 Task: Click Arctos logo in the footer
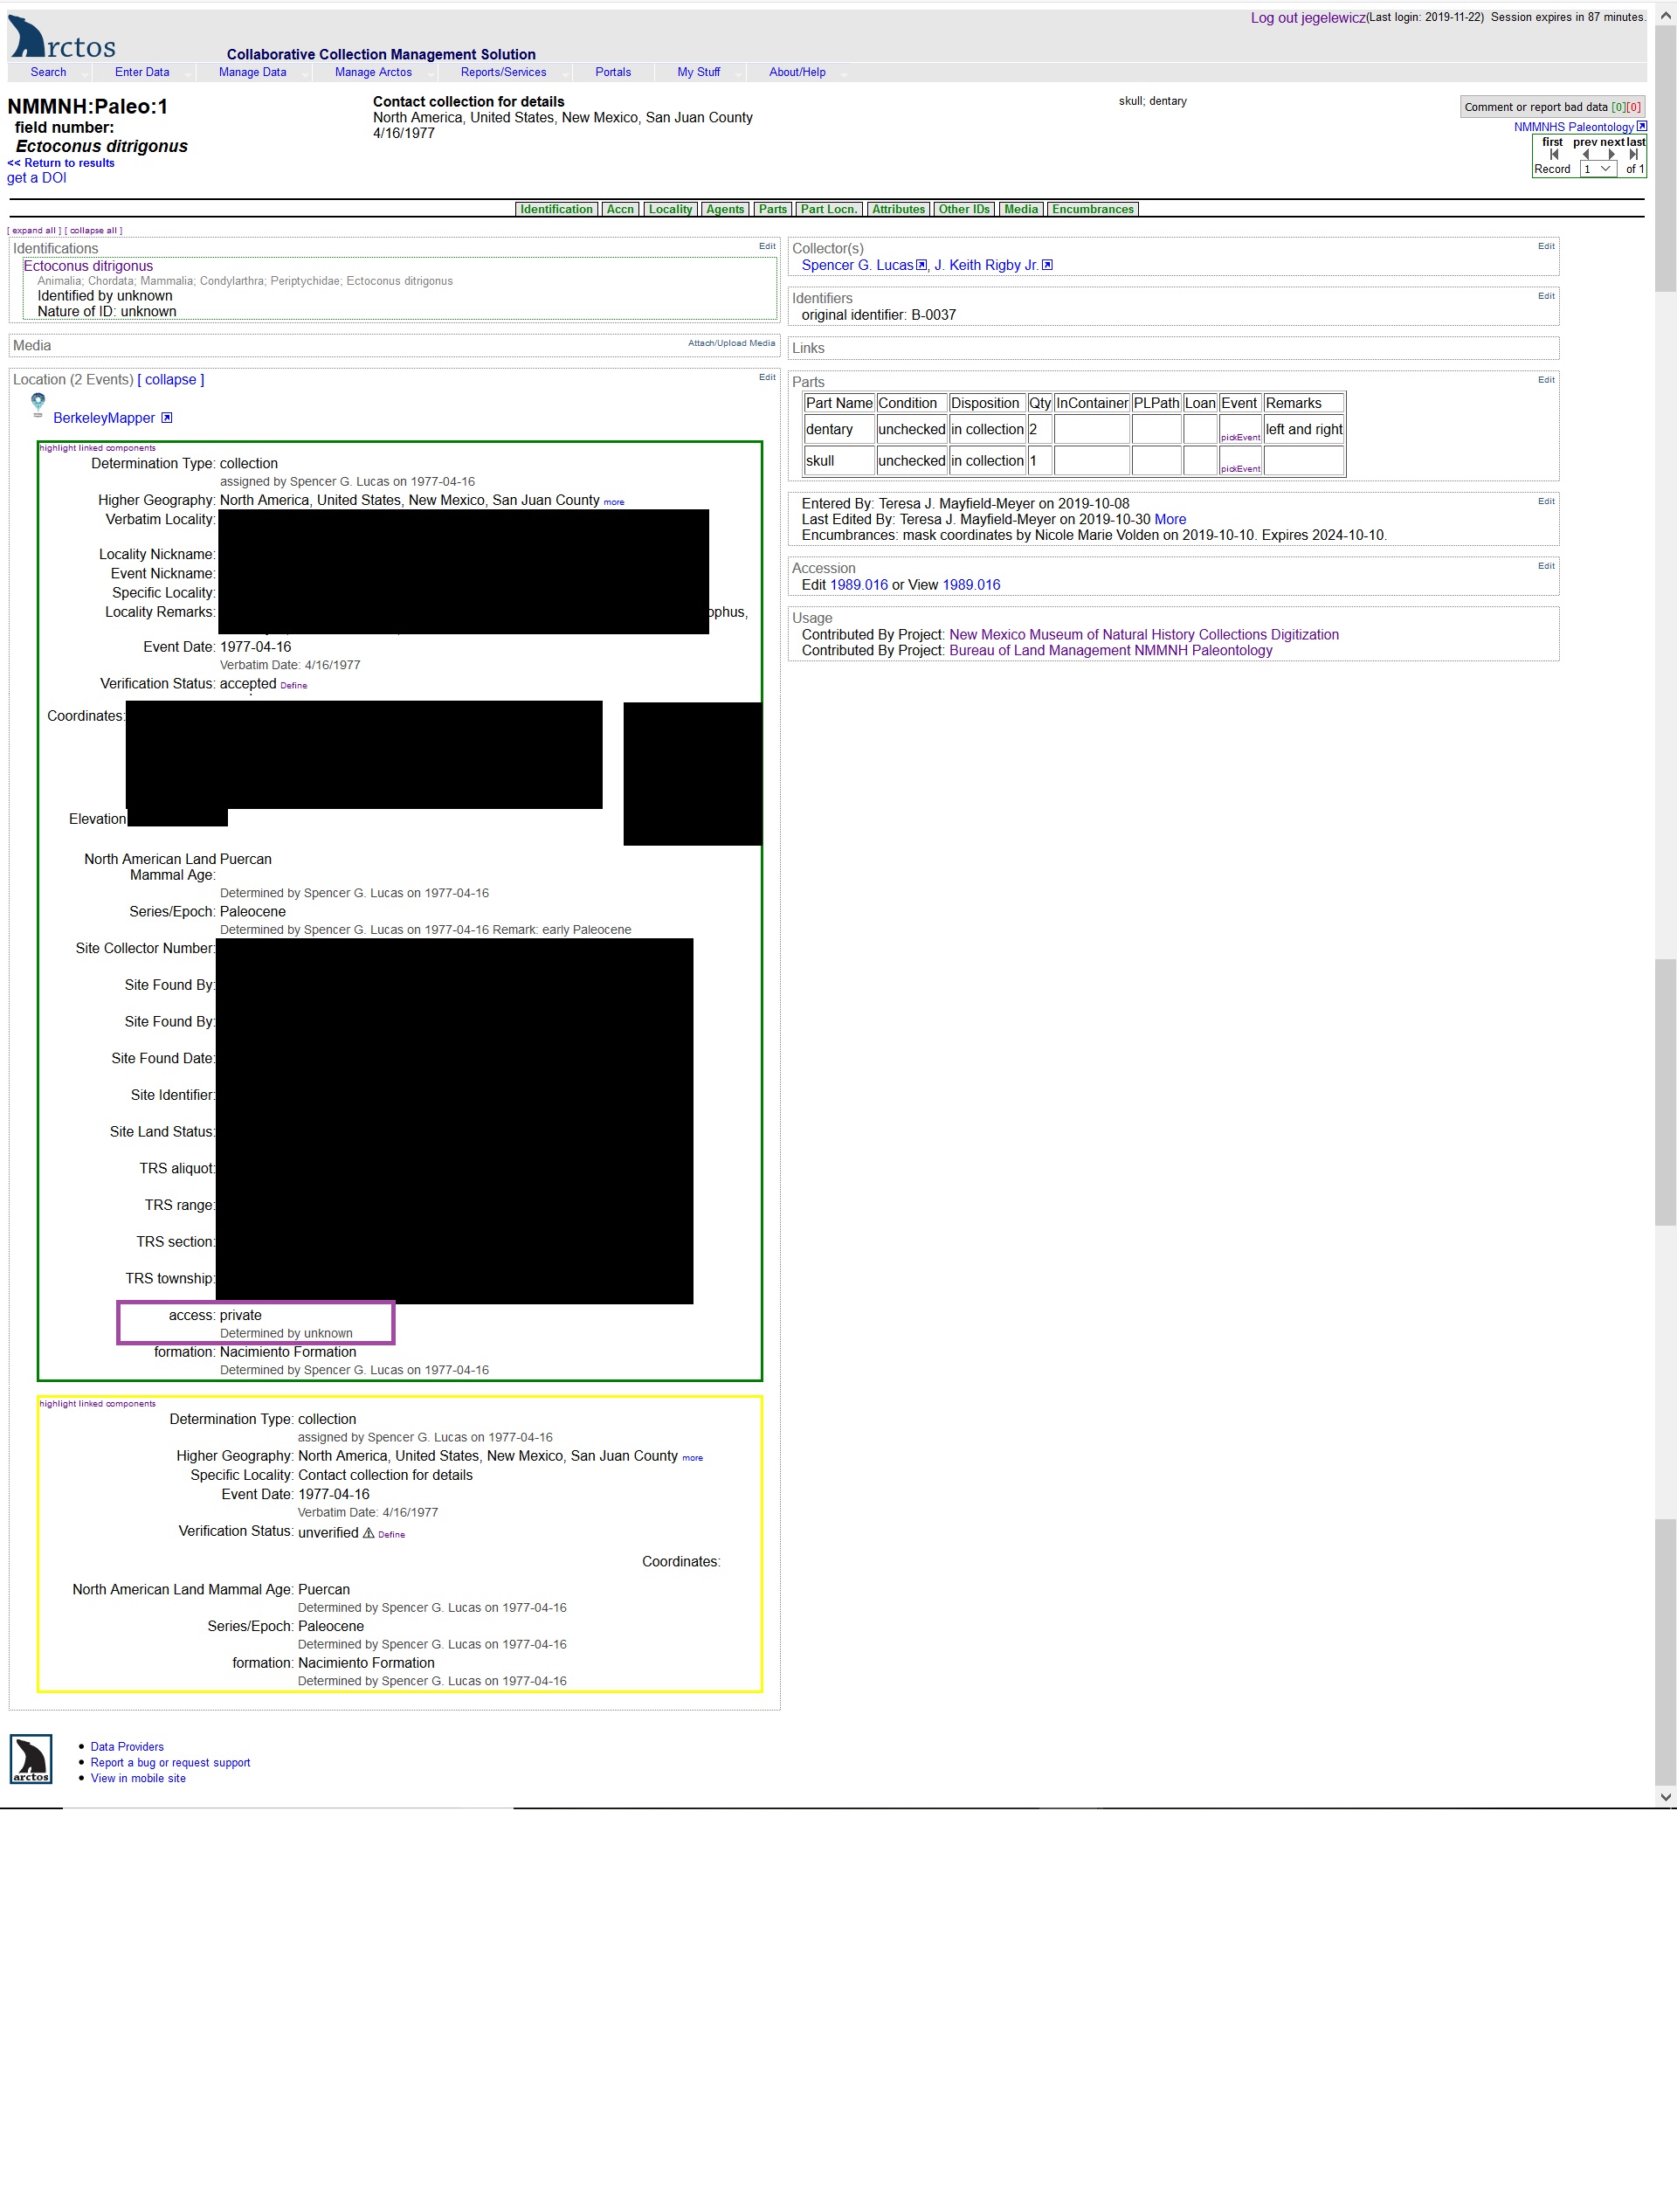pyautogui.click(x=31, y=1759)
